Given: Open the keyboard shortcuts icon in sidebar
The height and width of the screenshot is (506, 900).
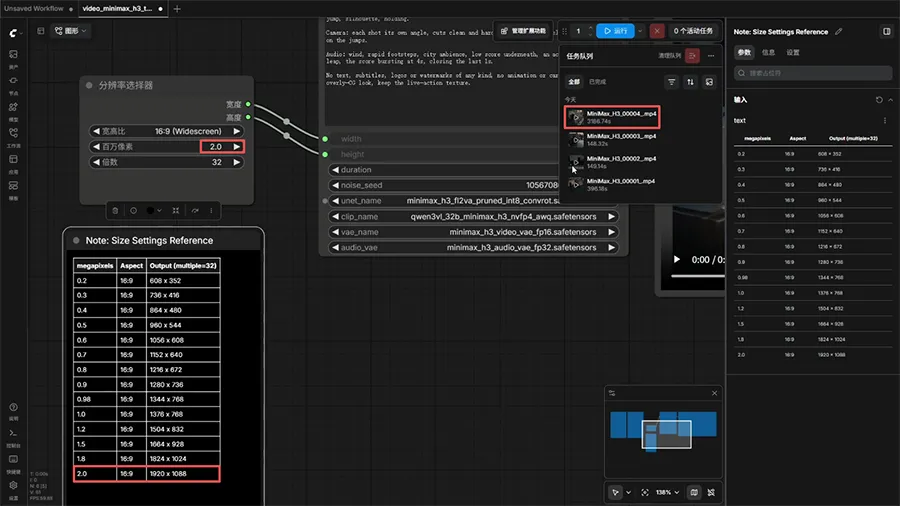Looking at the screenshot, I should click(13, 462).
